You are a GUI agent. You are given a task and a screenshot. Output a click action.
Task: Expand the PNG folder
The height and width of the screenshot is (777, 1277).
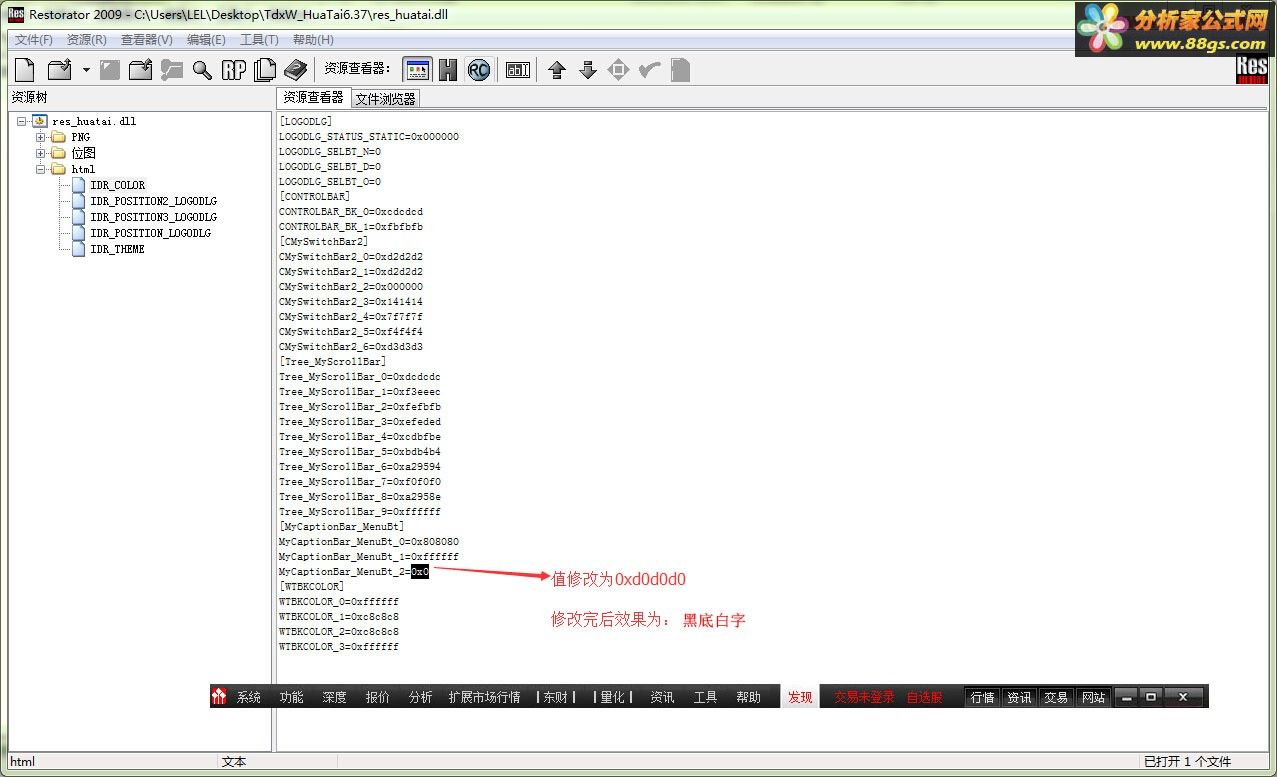pos(41,137)
